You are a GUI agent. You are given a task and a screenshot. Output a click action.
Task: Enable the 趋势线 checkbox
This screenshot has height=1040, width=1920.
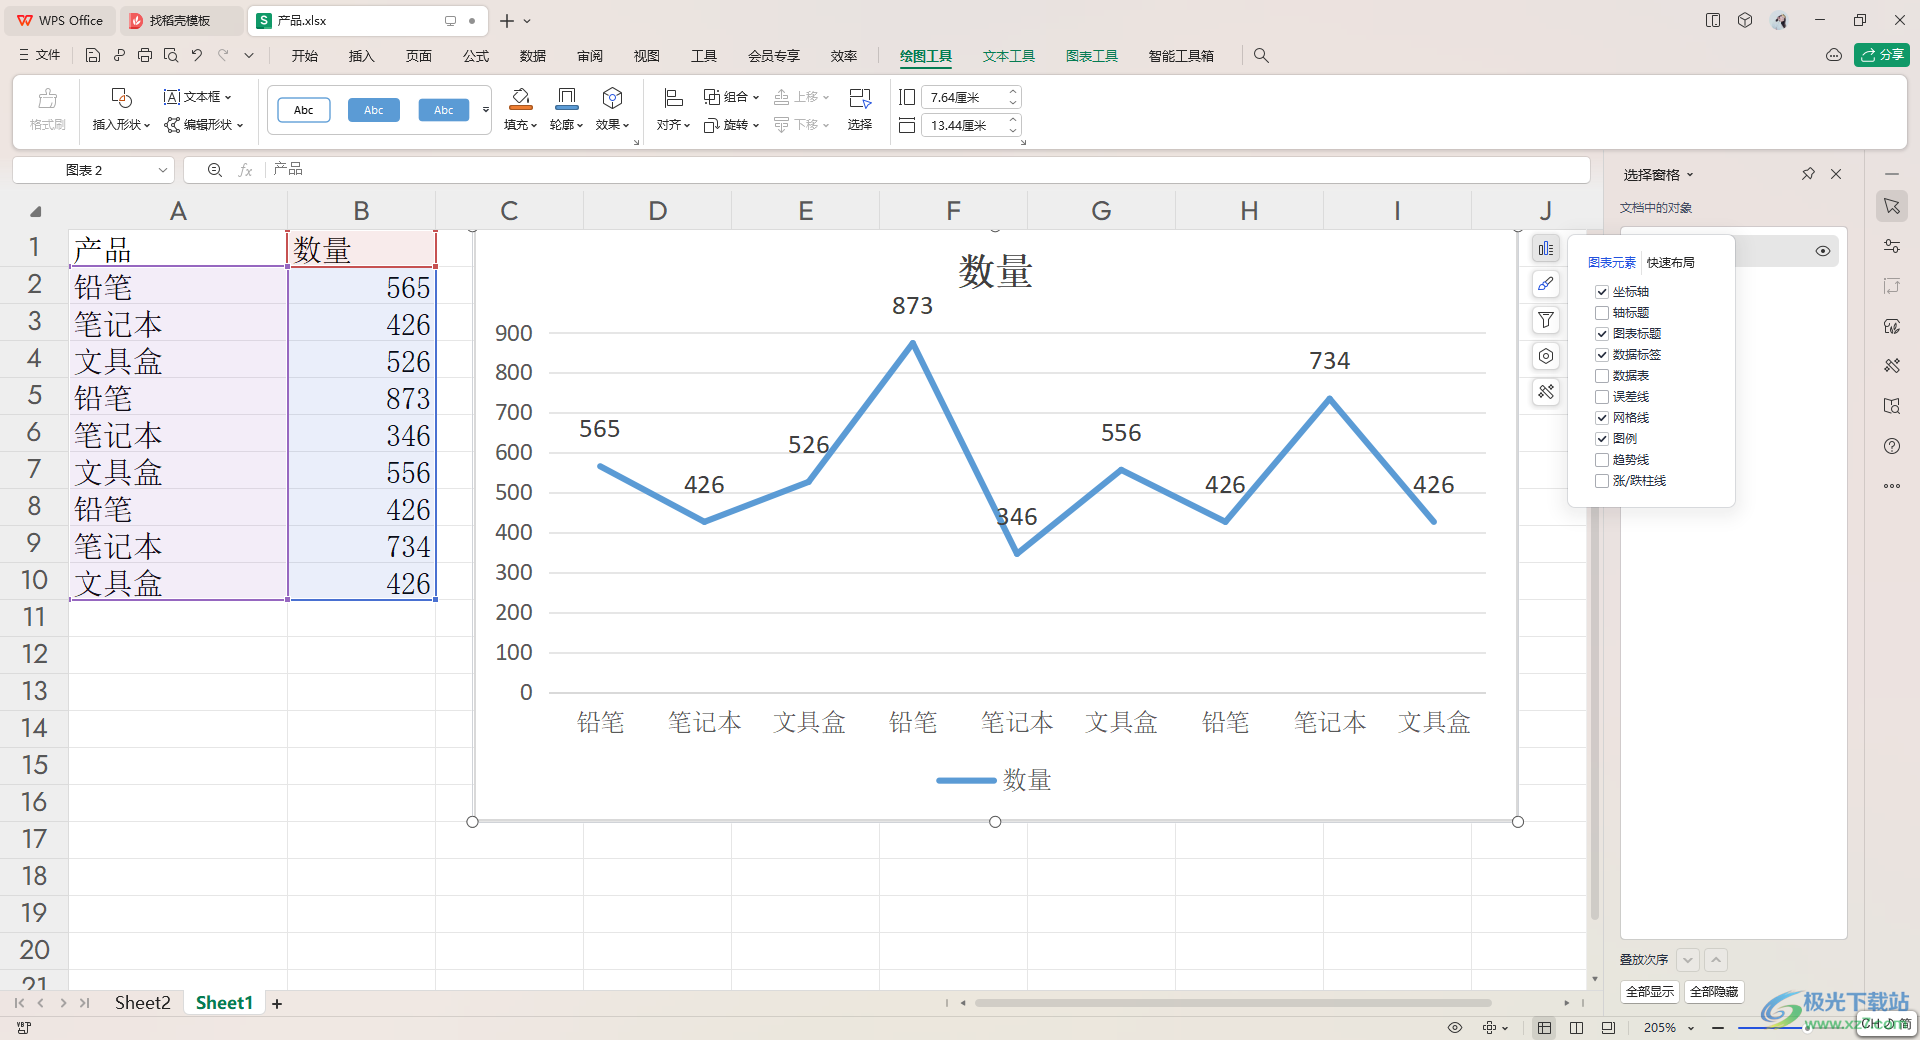(1602, 460)
